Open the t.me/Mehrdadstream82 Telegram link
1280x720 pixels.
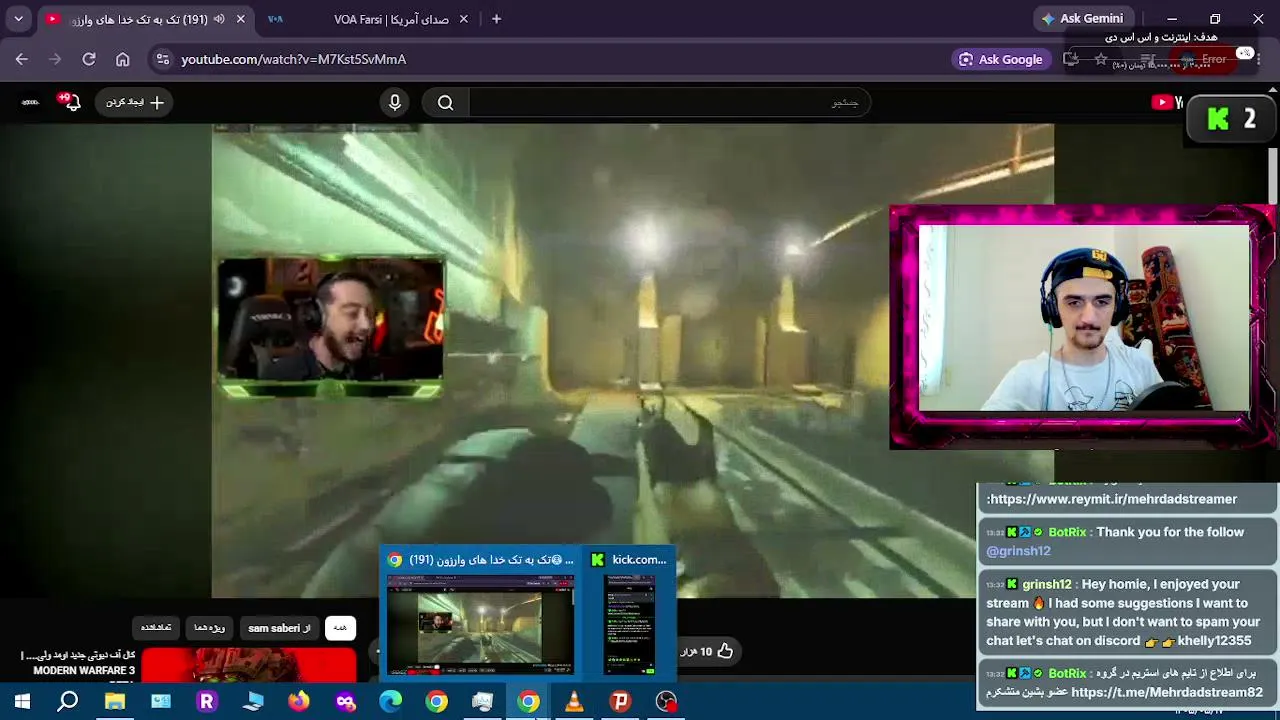pyautogui.click(x=1167, y=692)
